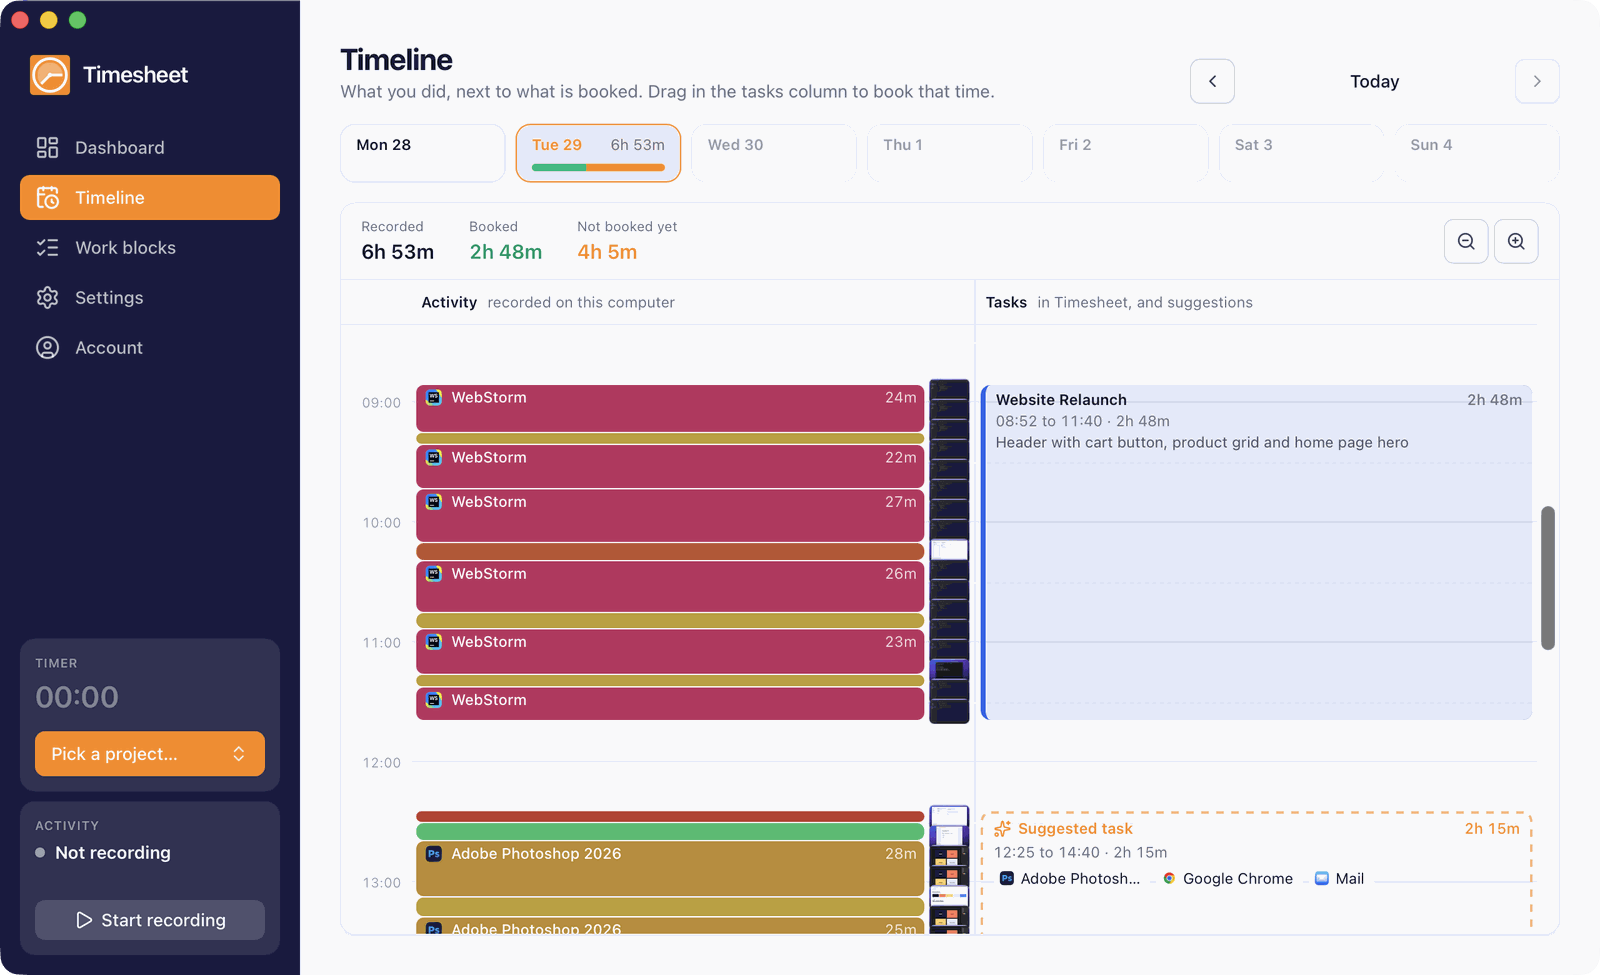Open the Pick a project dropdown

(x=150, y=754)
